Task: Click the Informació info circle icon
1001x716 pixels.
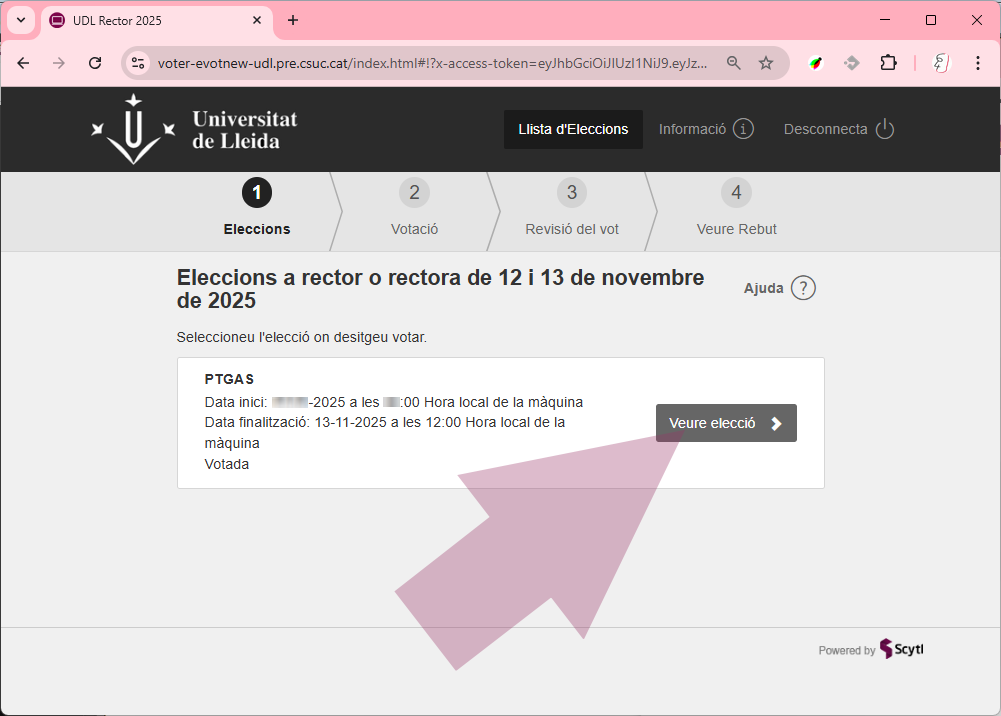Action: pyautogui.click(x=743, y=129)
